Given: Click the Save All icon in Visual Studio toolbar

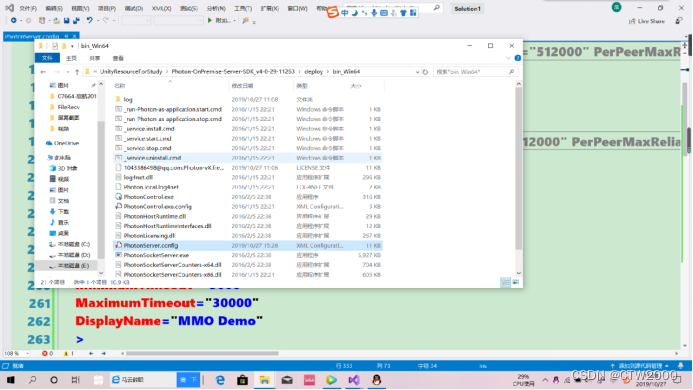Looking at the screenshot, I should coord(76,20).
